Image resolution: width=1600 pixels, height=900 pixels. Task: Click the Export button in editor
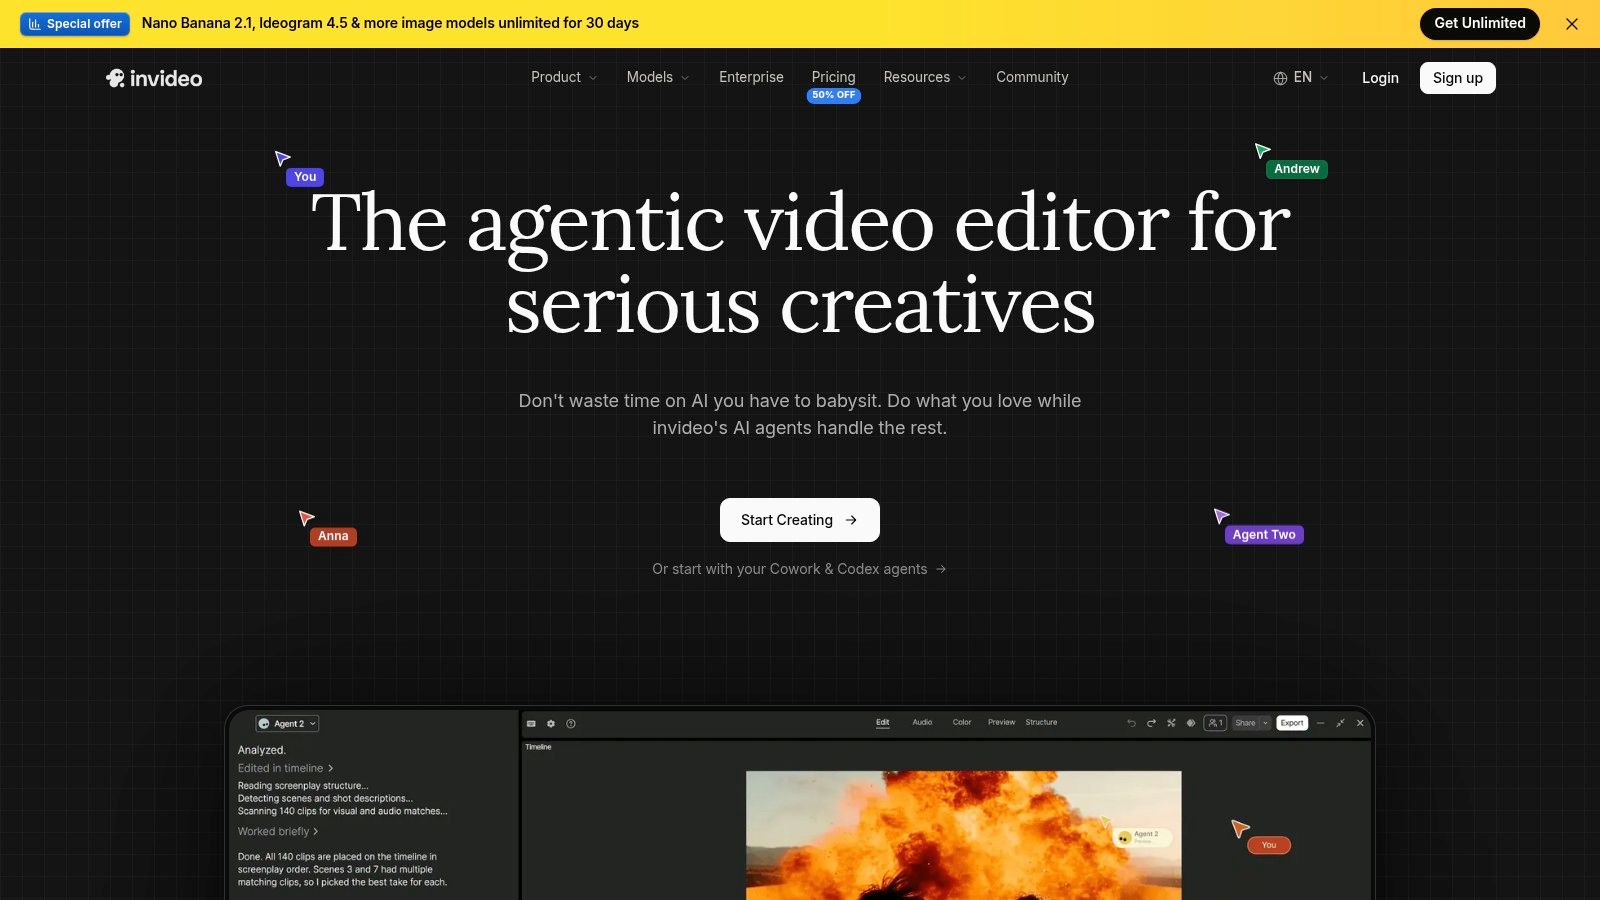[x=1292, y=723]
